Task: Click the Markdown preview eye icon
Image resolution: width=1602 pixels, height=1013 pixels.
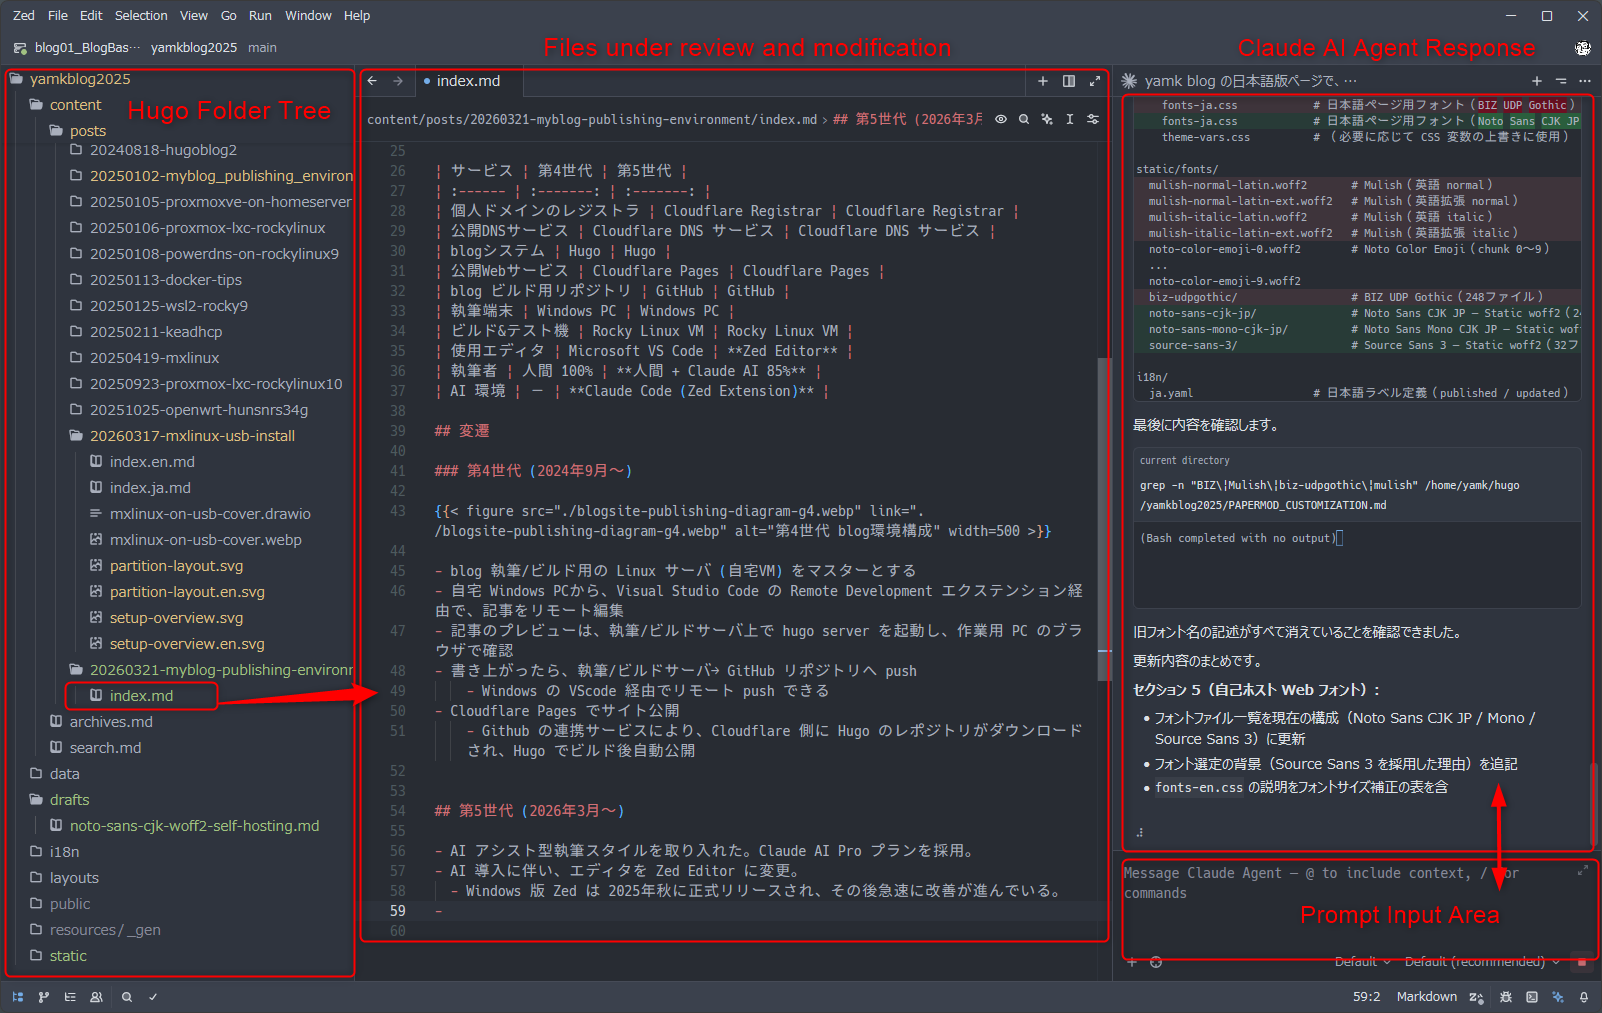Action: pos(1001,119)
